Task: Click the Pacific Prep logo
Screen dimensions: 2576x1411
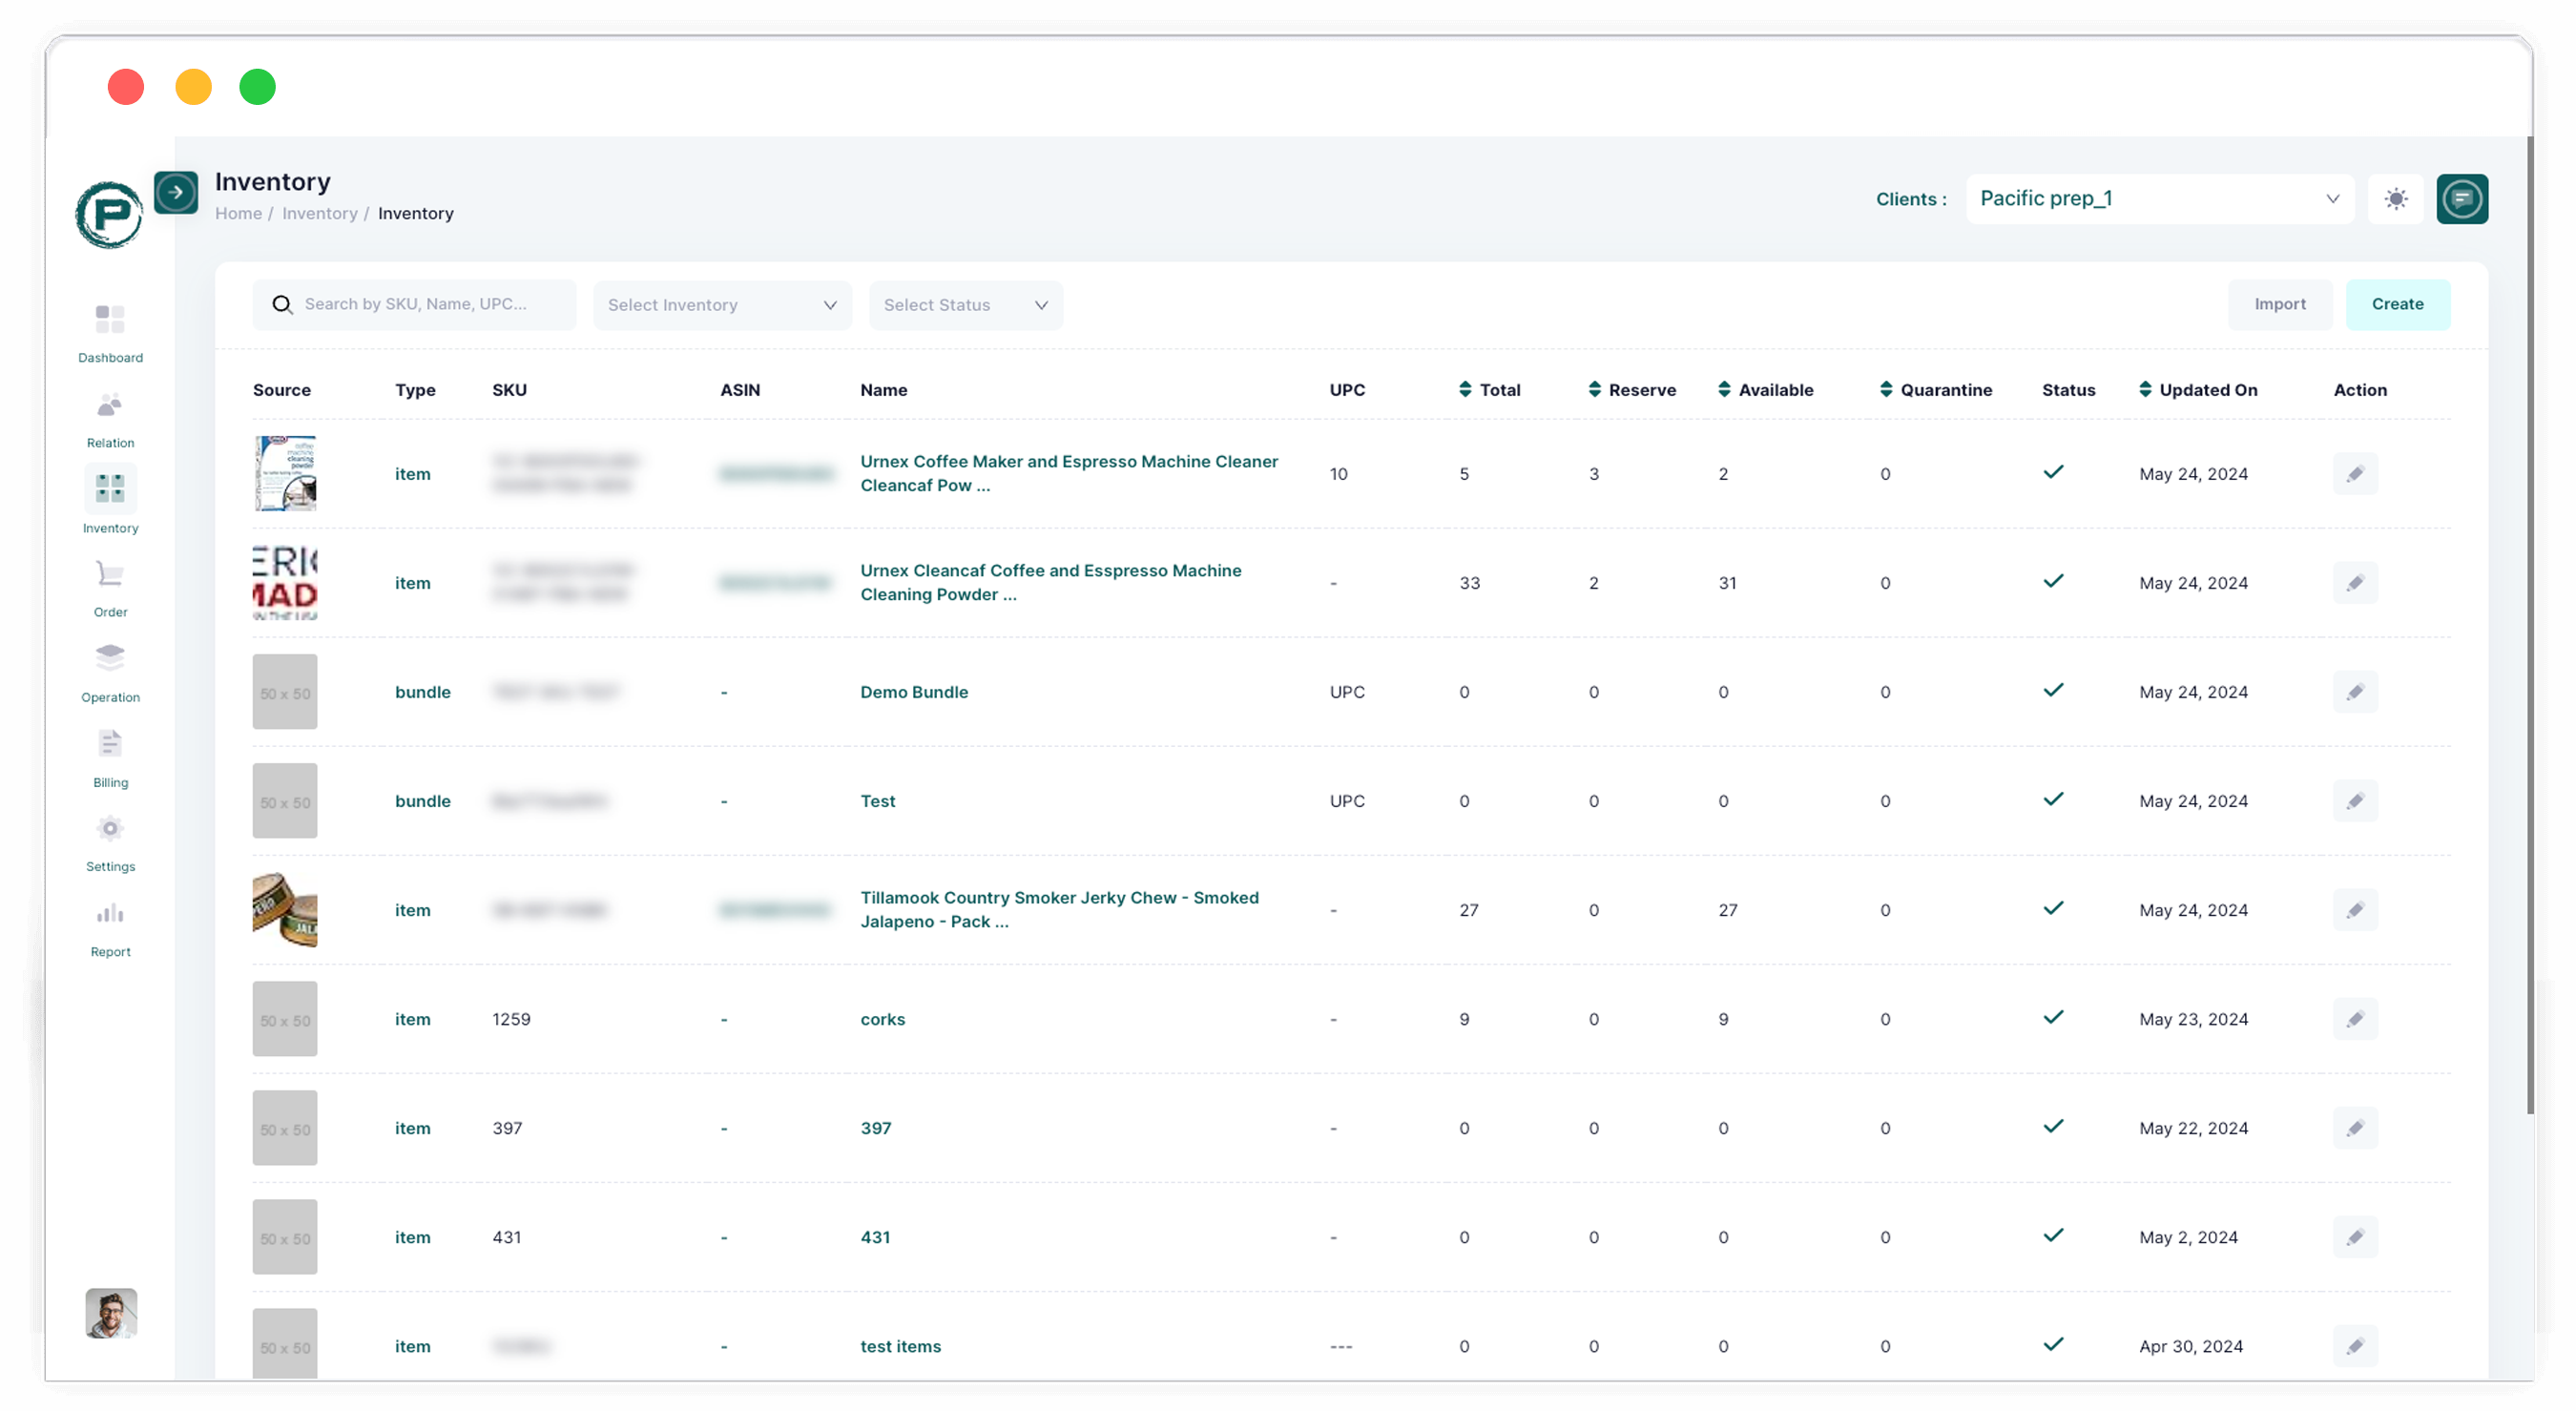Action: pyautogui.click(x=109, y=214)
